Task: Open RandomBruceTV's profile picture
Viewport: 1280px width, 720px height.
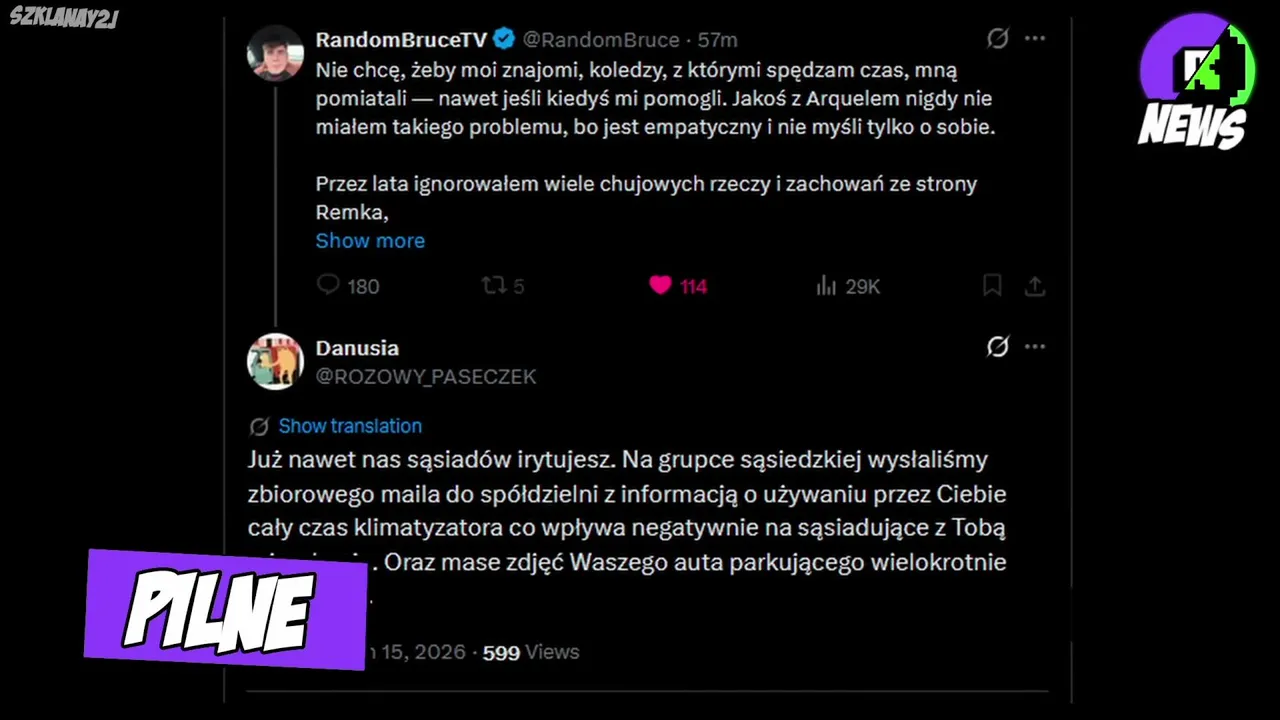Action: pyautogui.click(x=275, y=53)
